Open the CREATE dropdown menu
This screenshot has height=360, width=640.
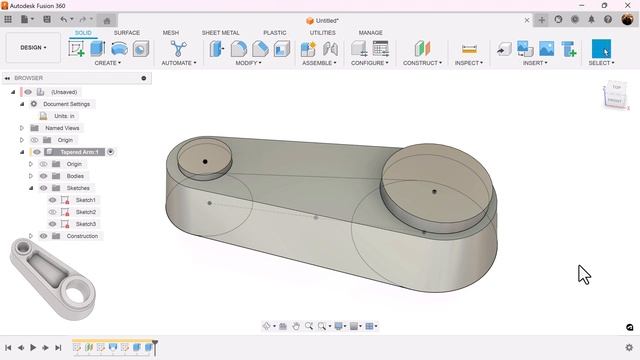pyautogui.click(x=108, y=63)
